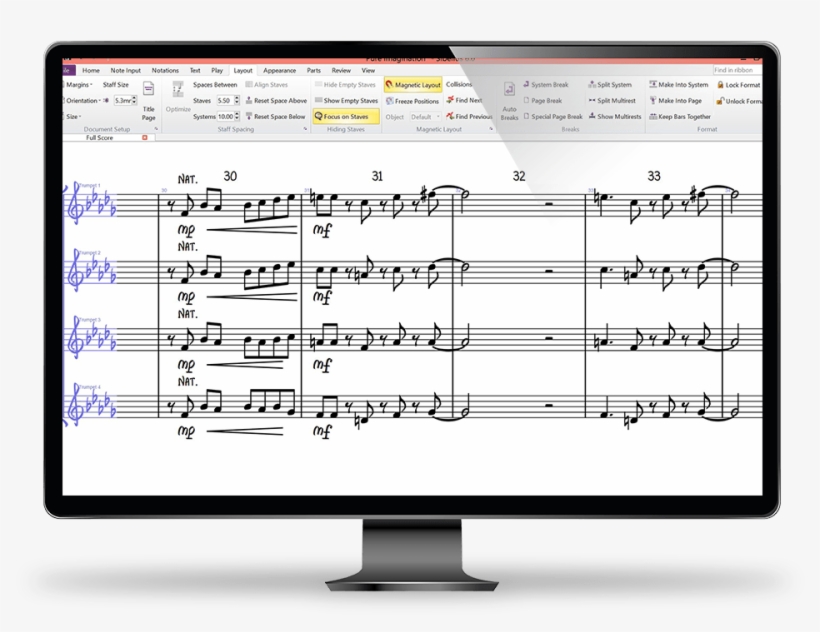This screenshot has height=632, width=820.
Task: Open the Orientation dropdown
Action: click(83, 100)
